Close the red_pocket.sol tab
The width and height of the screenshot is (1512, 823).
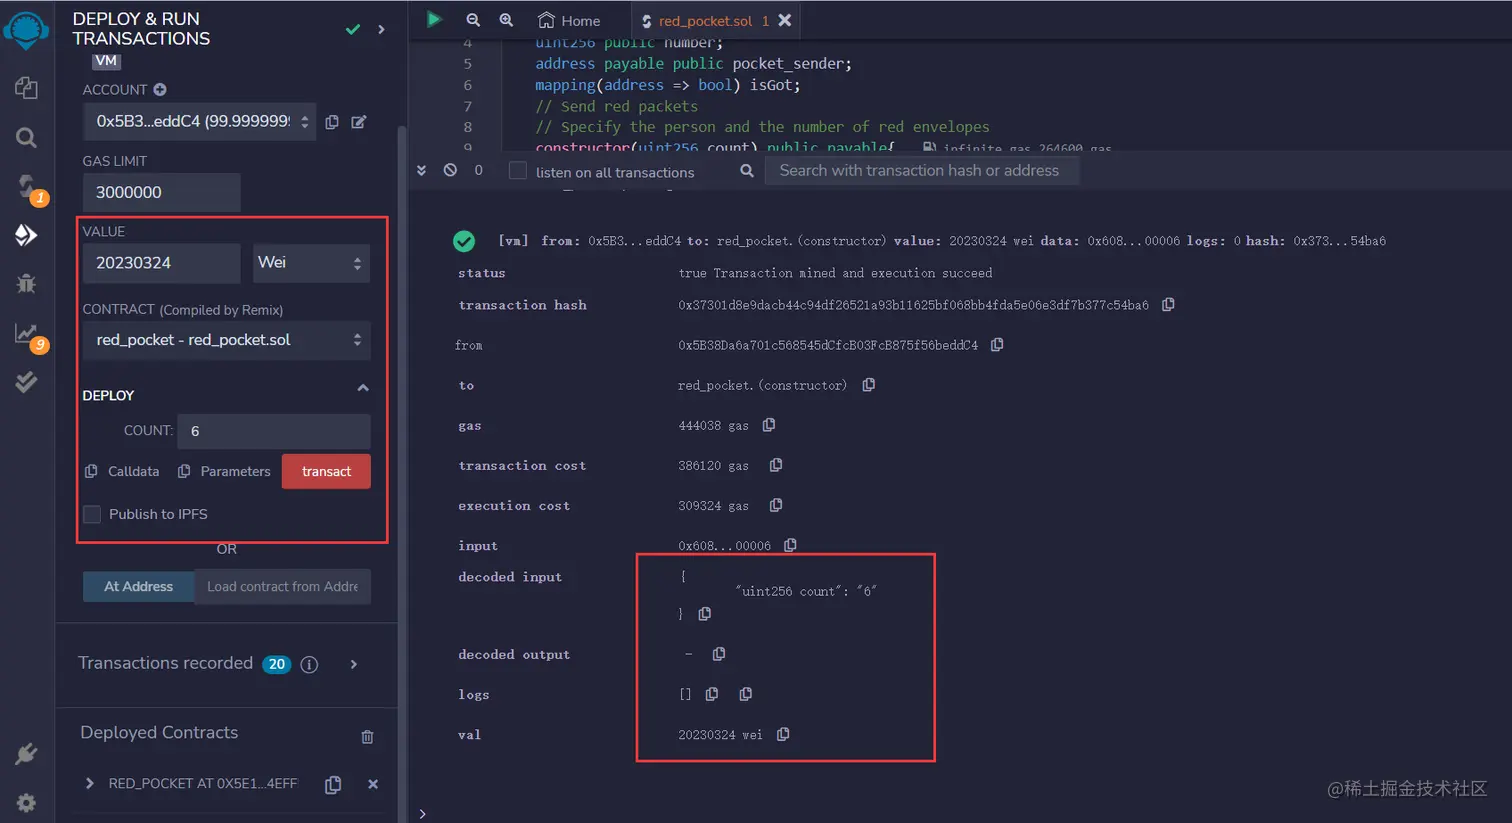(x=785, y=20)
